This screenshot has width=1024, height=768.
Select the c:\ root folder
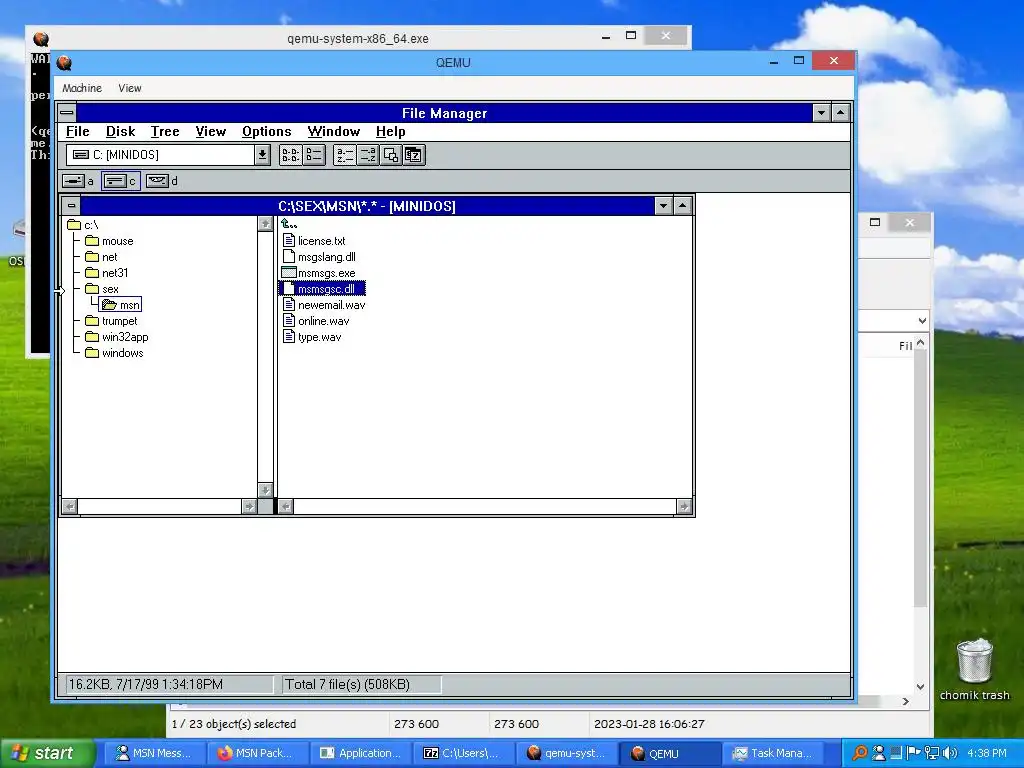click(x=83, y=225)
